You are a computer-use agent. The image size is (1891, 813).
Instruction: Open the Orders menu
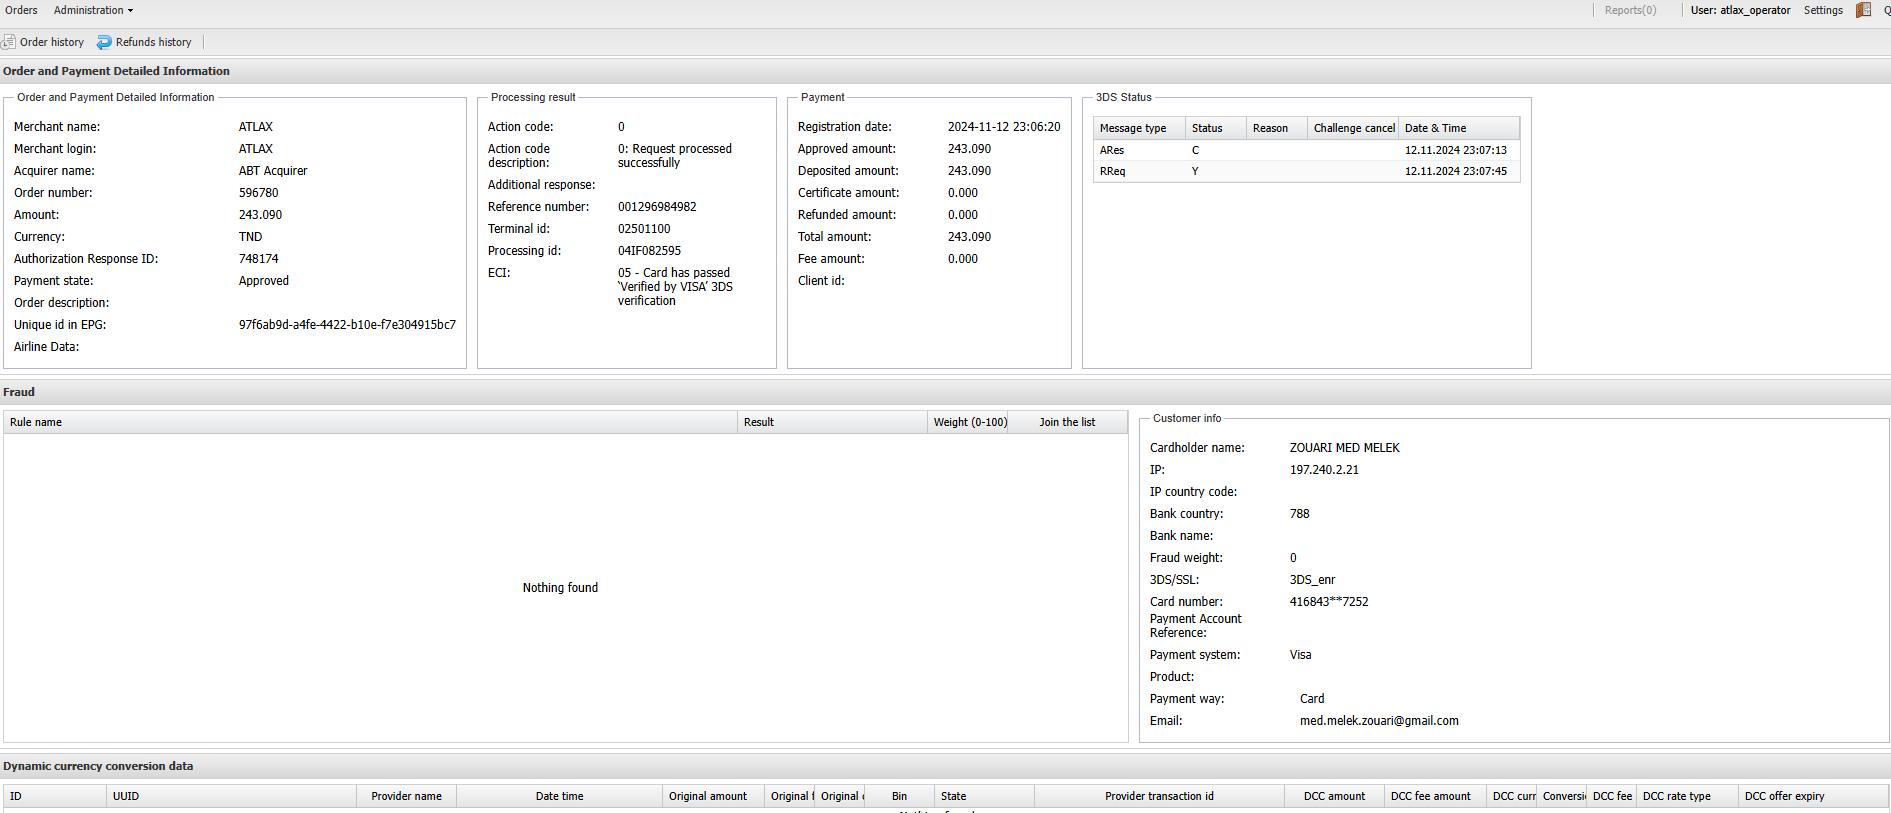pyautogui.click(x=21, y=10)
